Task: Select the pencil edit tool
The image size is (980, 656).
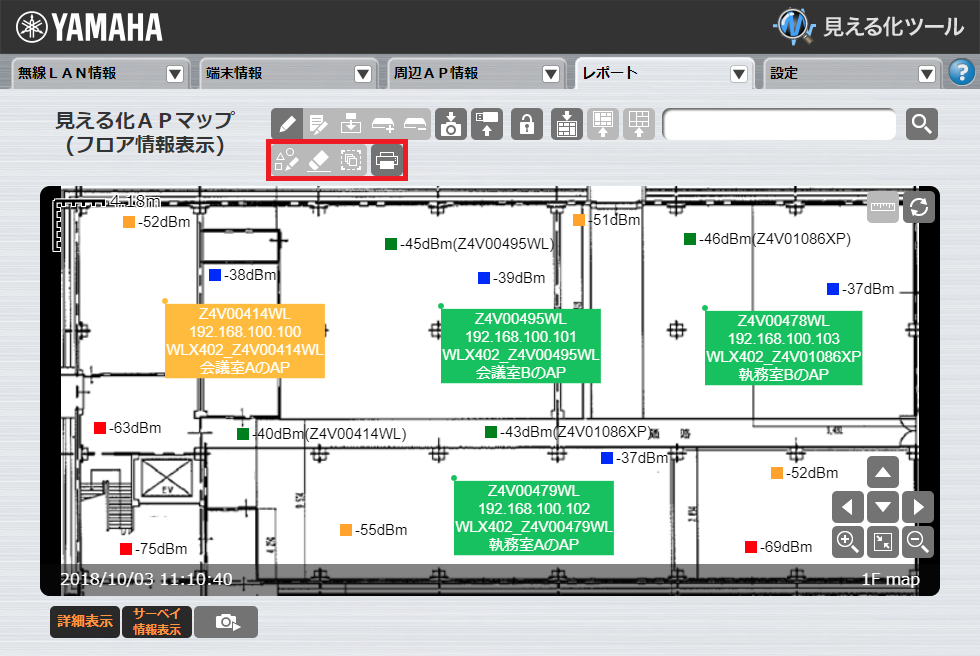Action: [287, 124]
